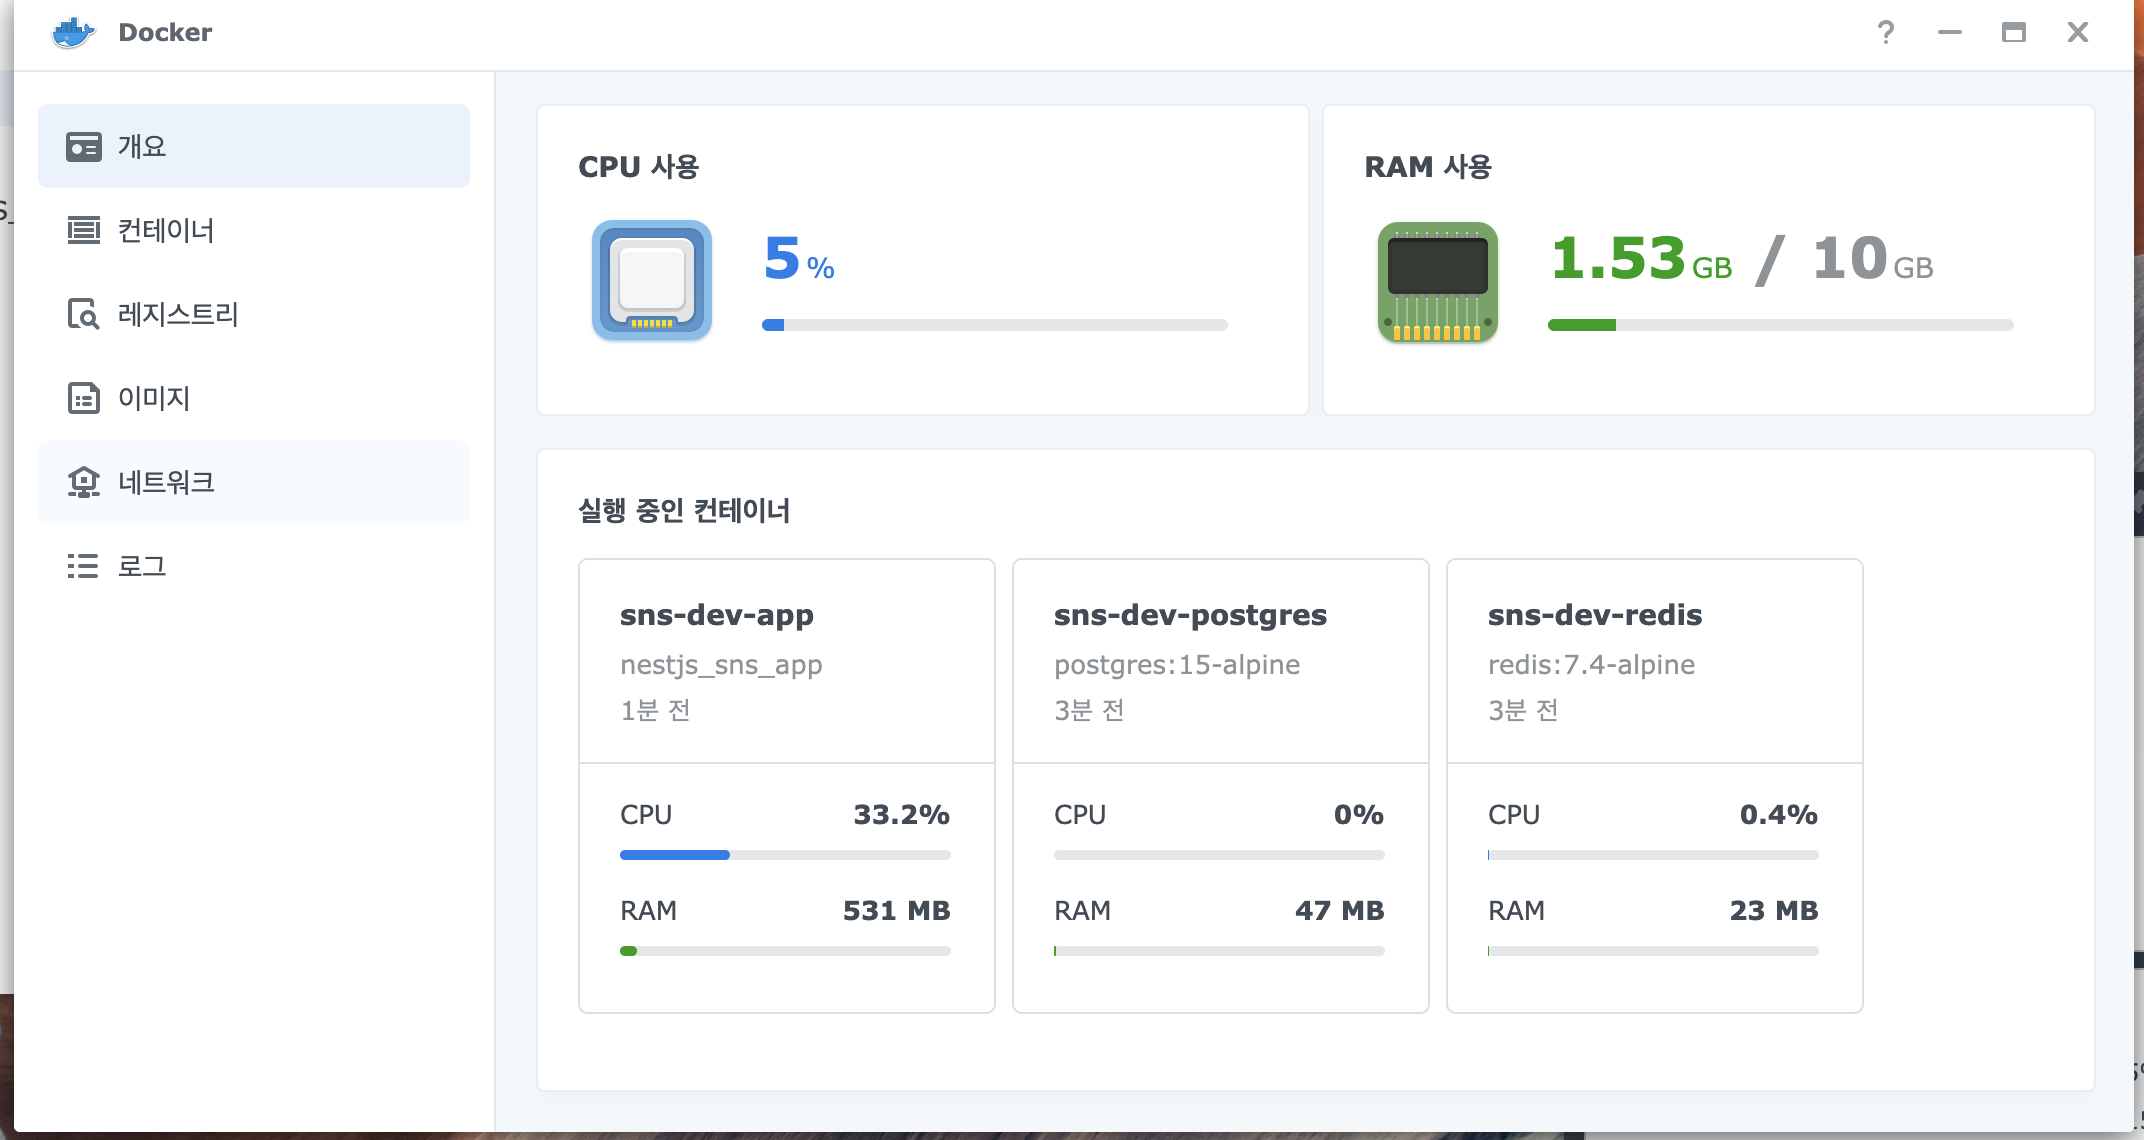Click the nestjs_sns_app image name text
The height and width of the screenshot is (1140, 2144).
721,665
